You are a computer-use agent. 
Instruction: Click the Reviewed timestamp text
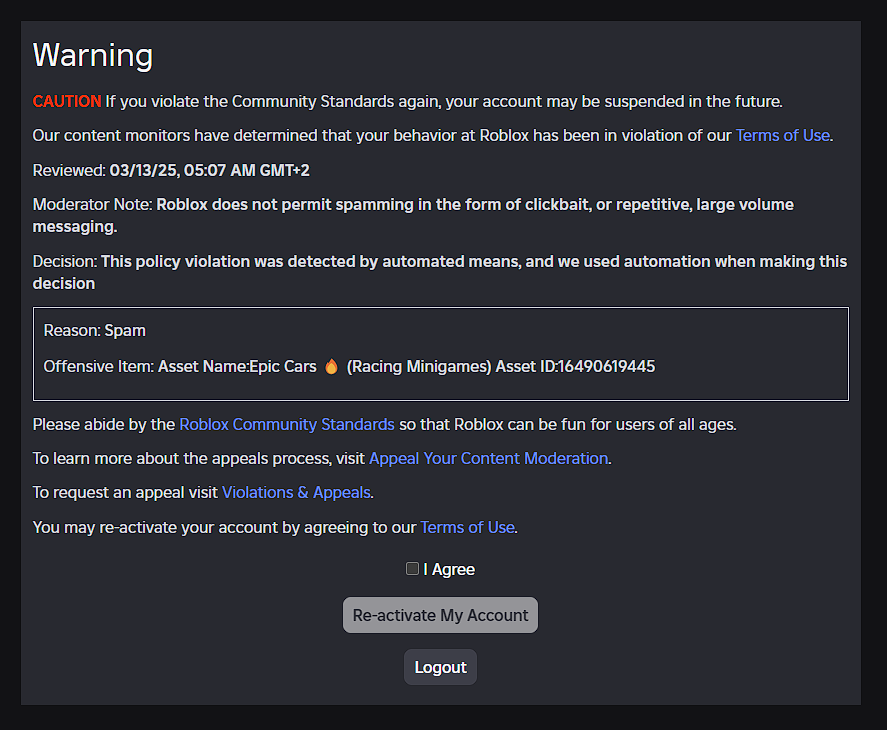pyautogui.click(x=170, y=170)
